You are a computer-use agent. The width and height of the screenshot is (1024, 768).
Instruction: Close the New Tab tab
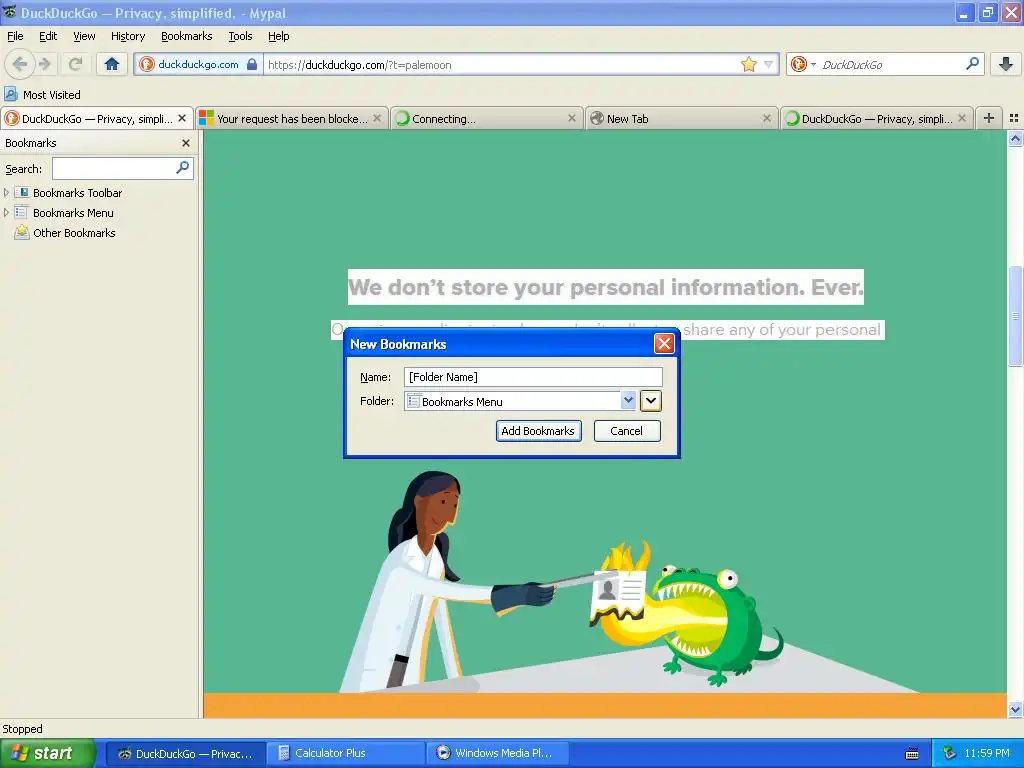click(x=767, y=118)
